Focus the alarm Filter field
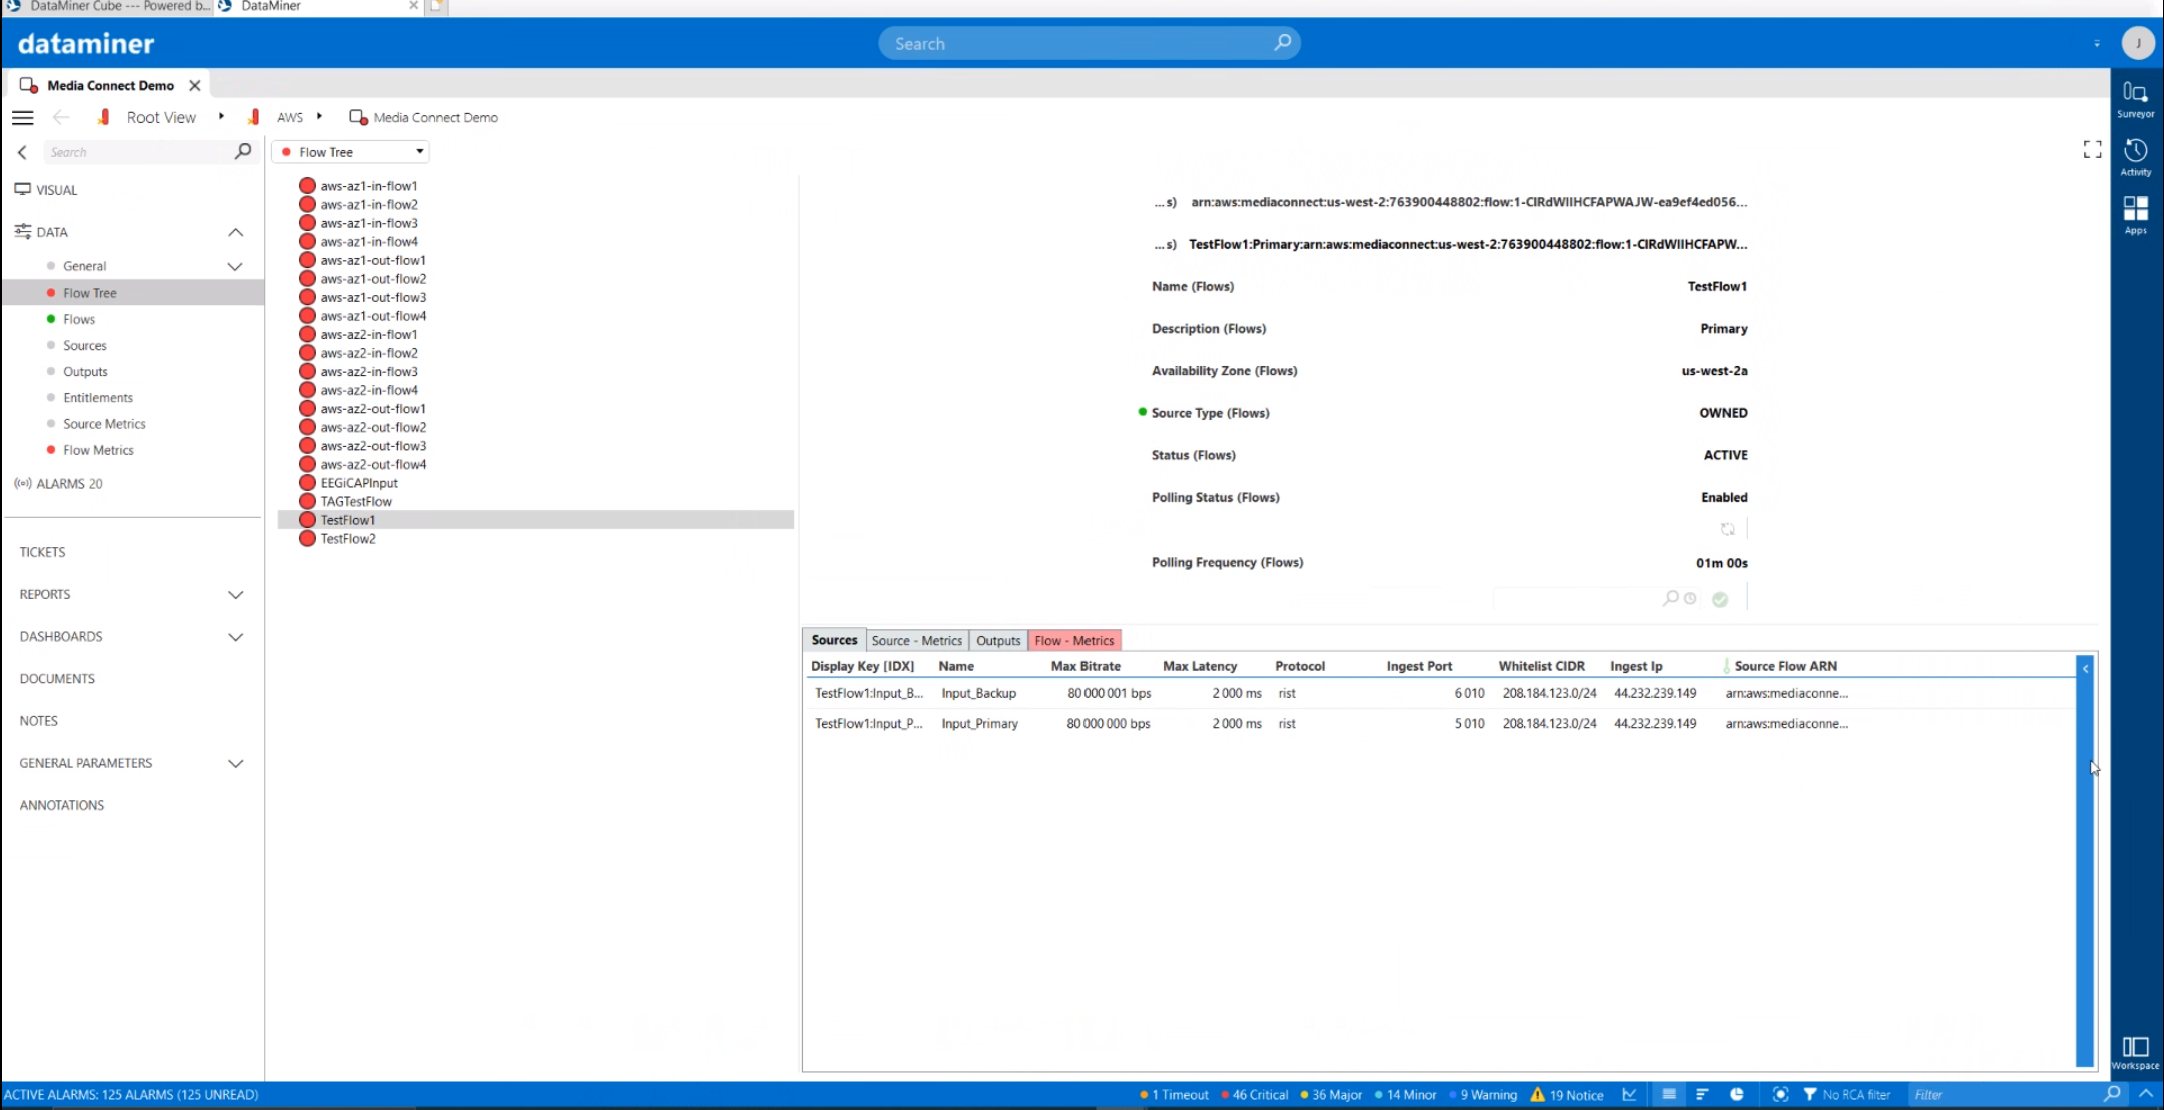The width and height of the screenshot is (2164, 1110). [2003, 1095]
